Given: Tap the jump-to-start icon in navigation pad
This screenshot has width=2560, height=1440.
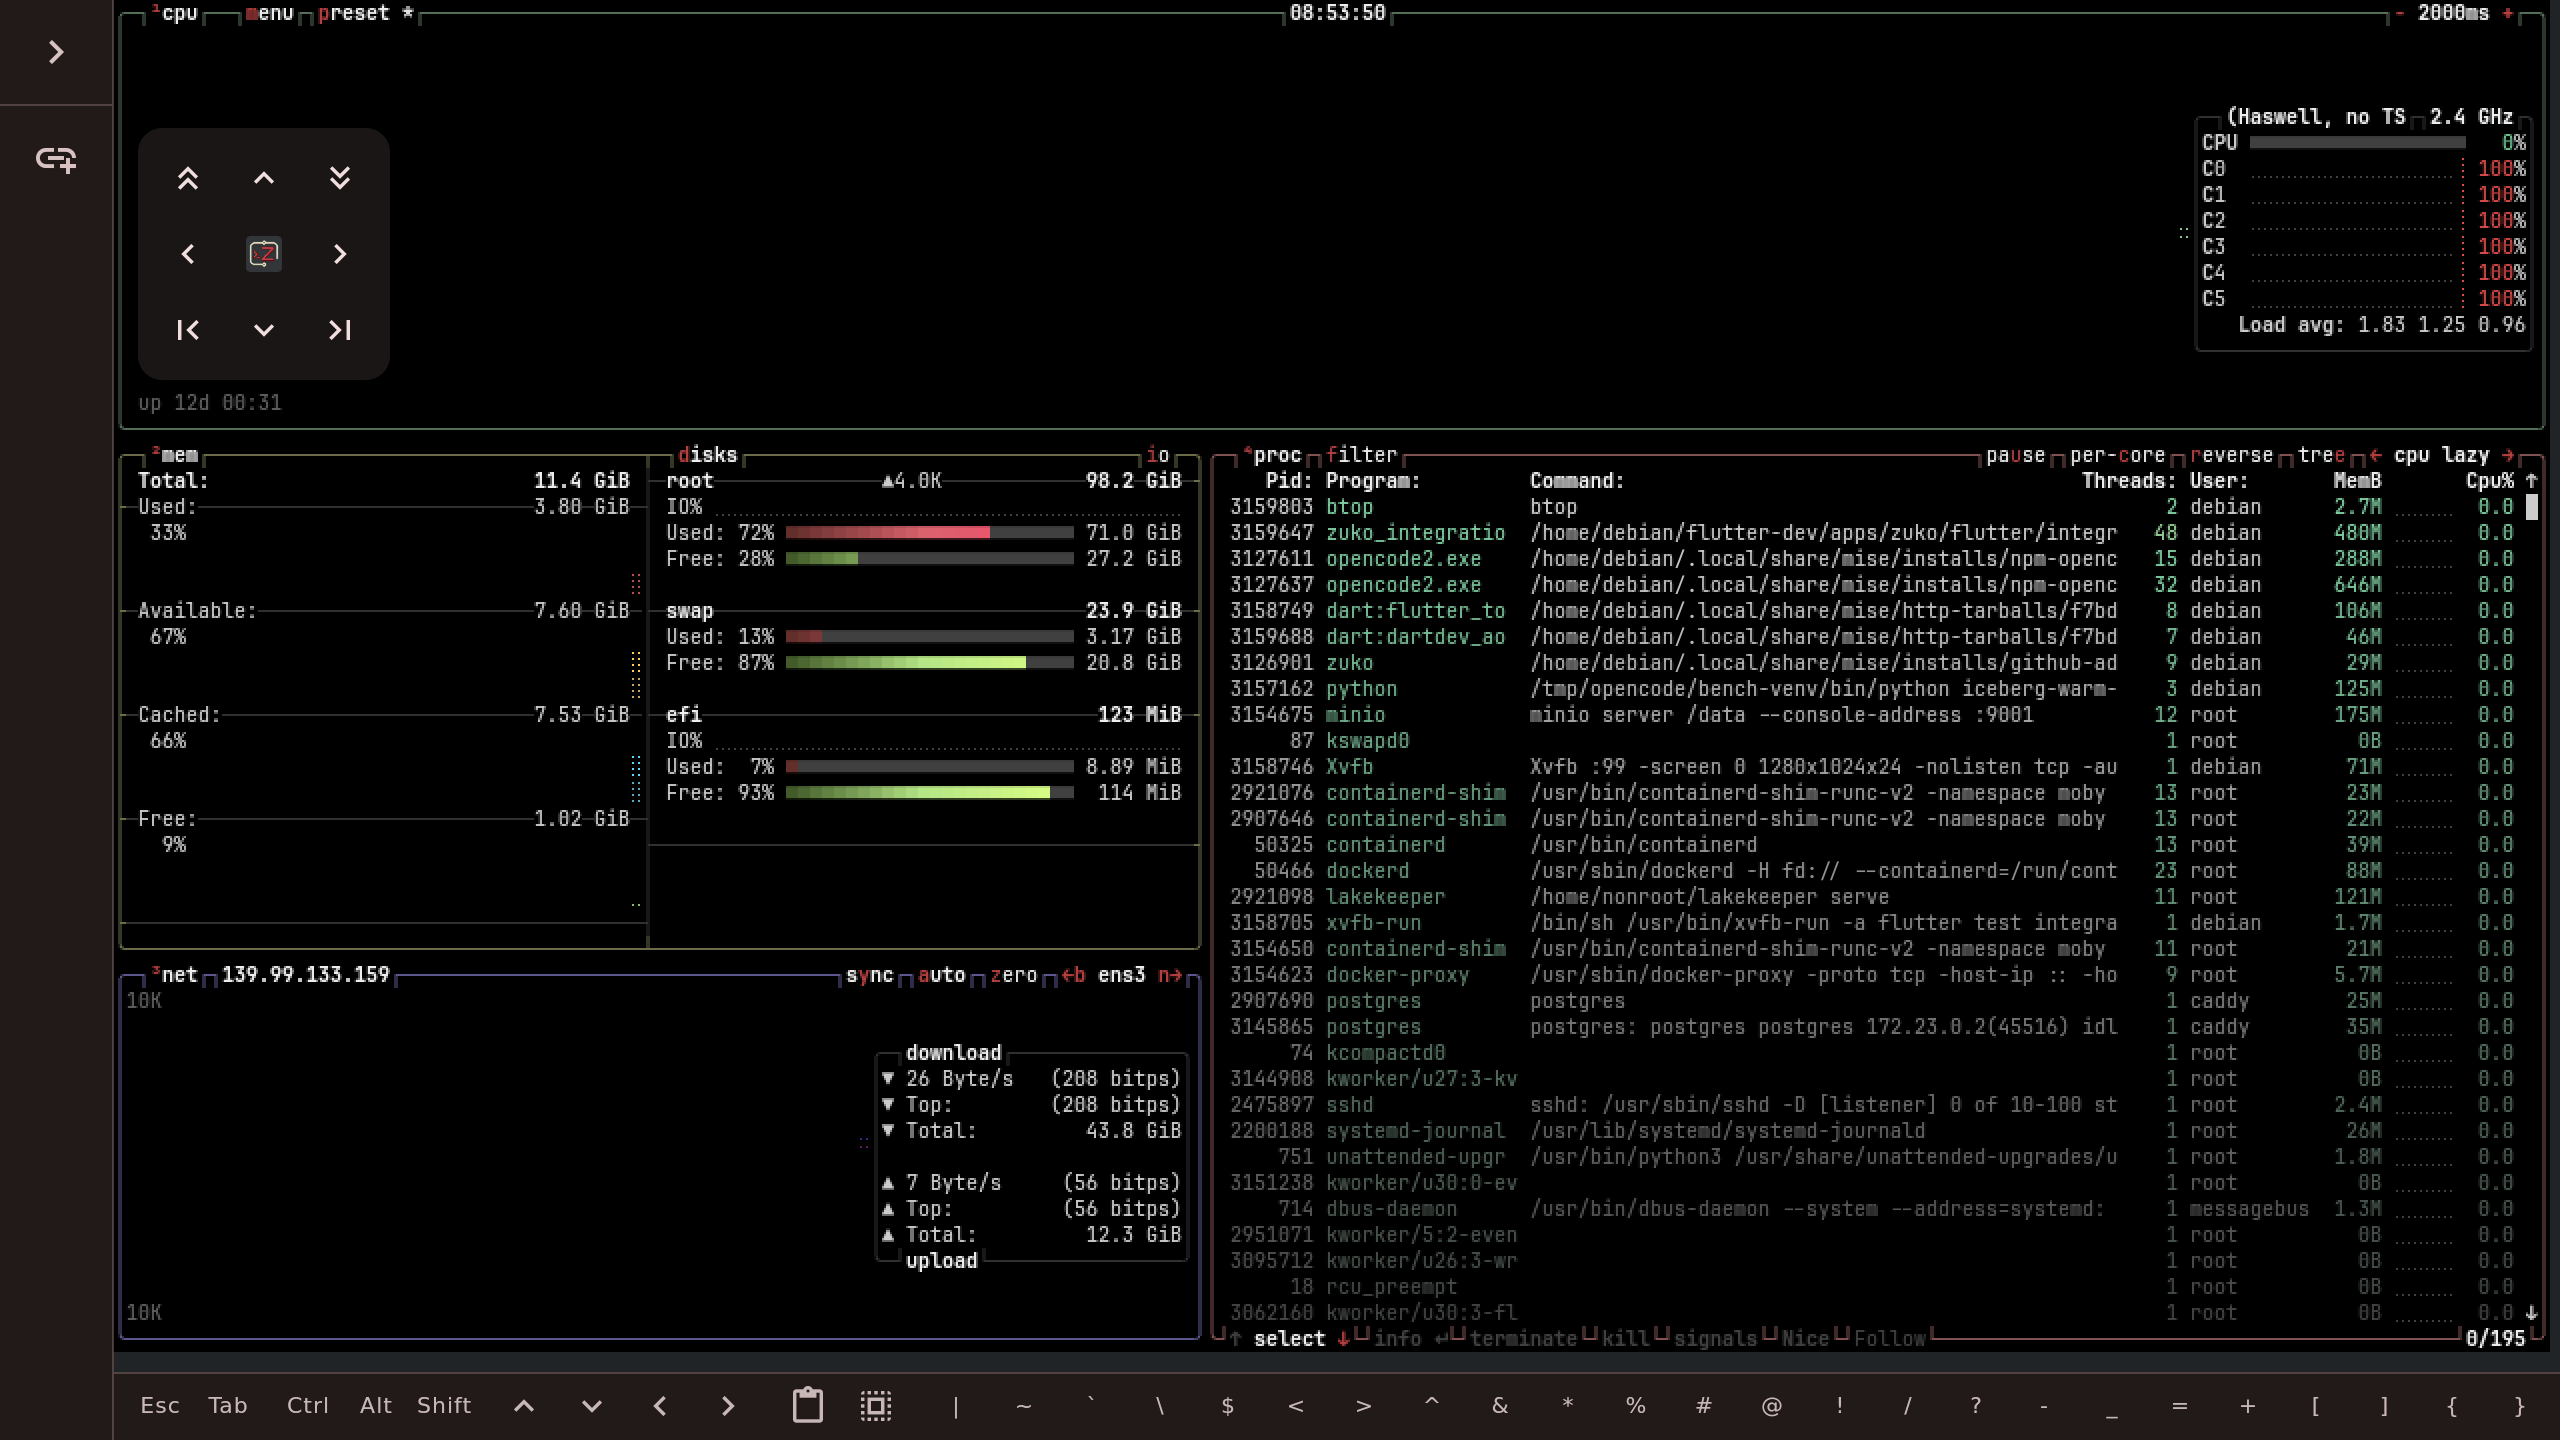Looking at the screenshot, I should tap(188, 330).
